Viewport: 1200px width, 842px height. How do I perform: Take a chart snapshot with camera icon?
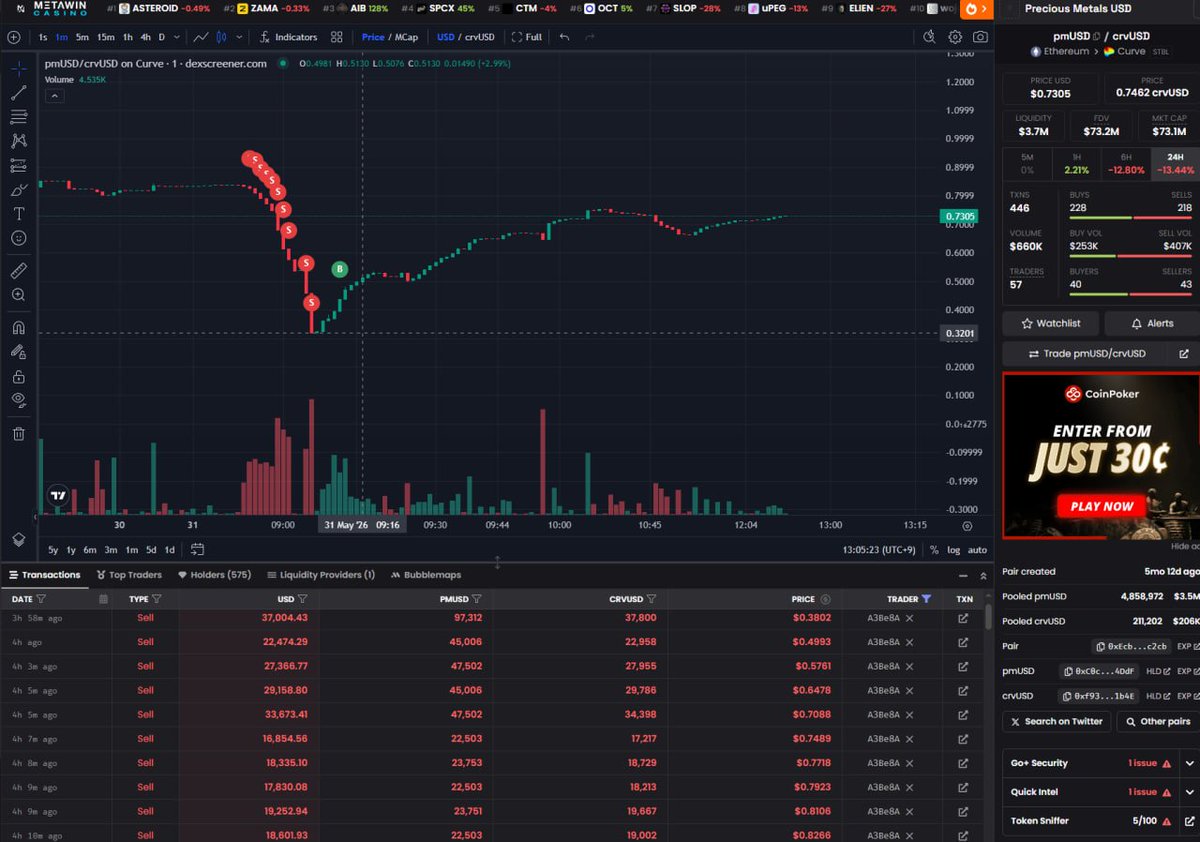981,37
